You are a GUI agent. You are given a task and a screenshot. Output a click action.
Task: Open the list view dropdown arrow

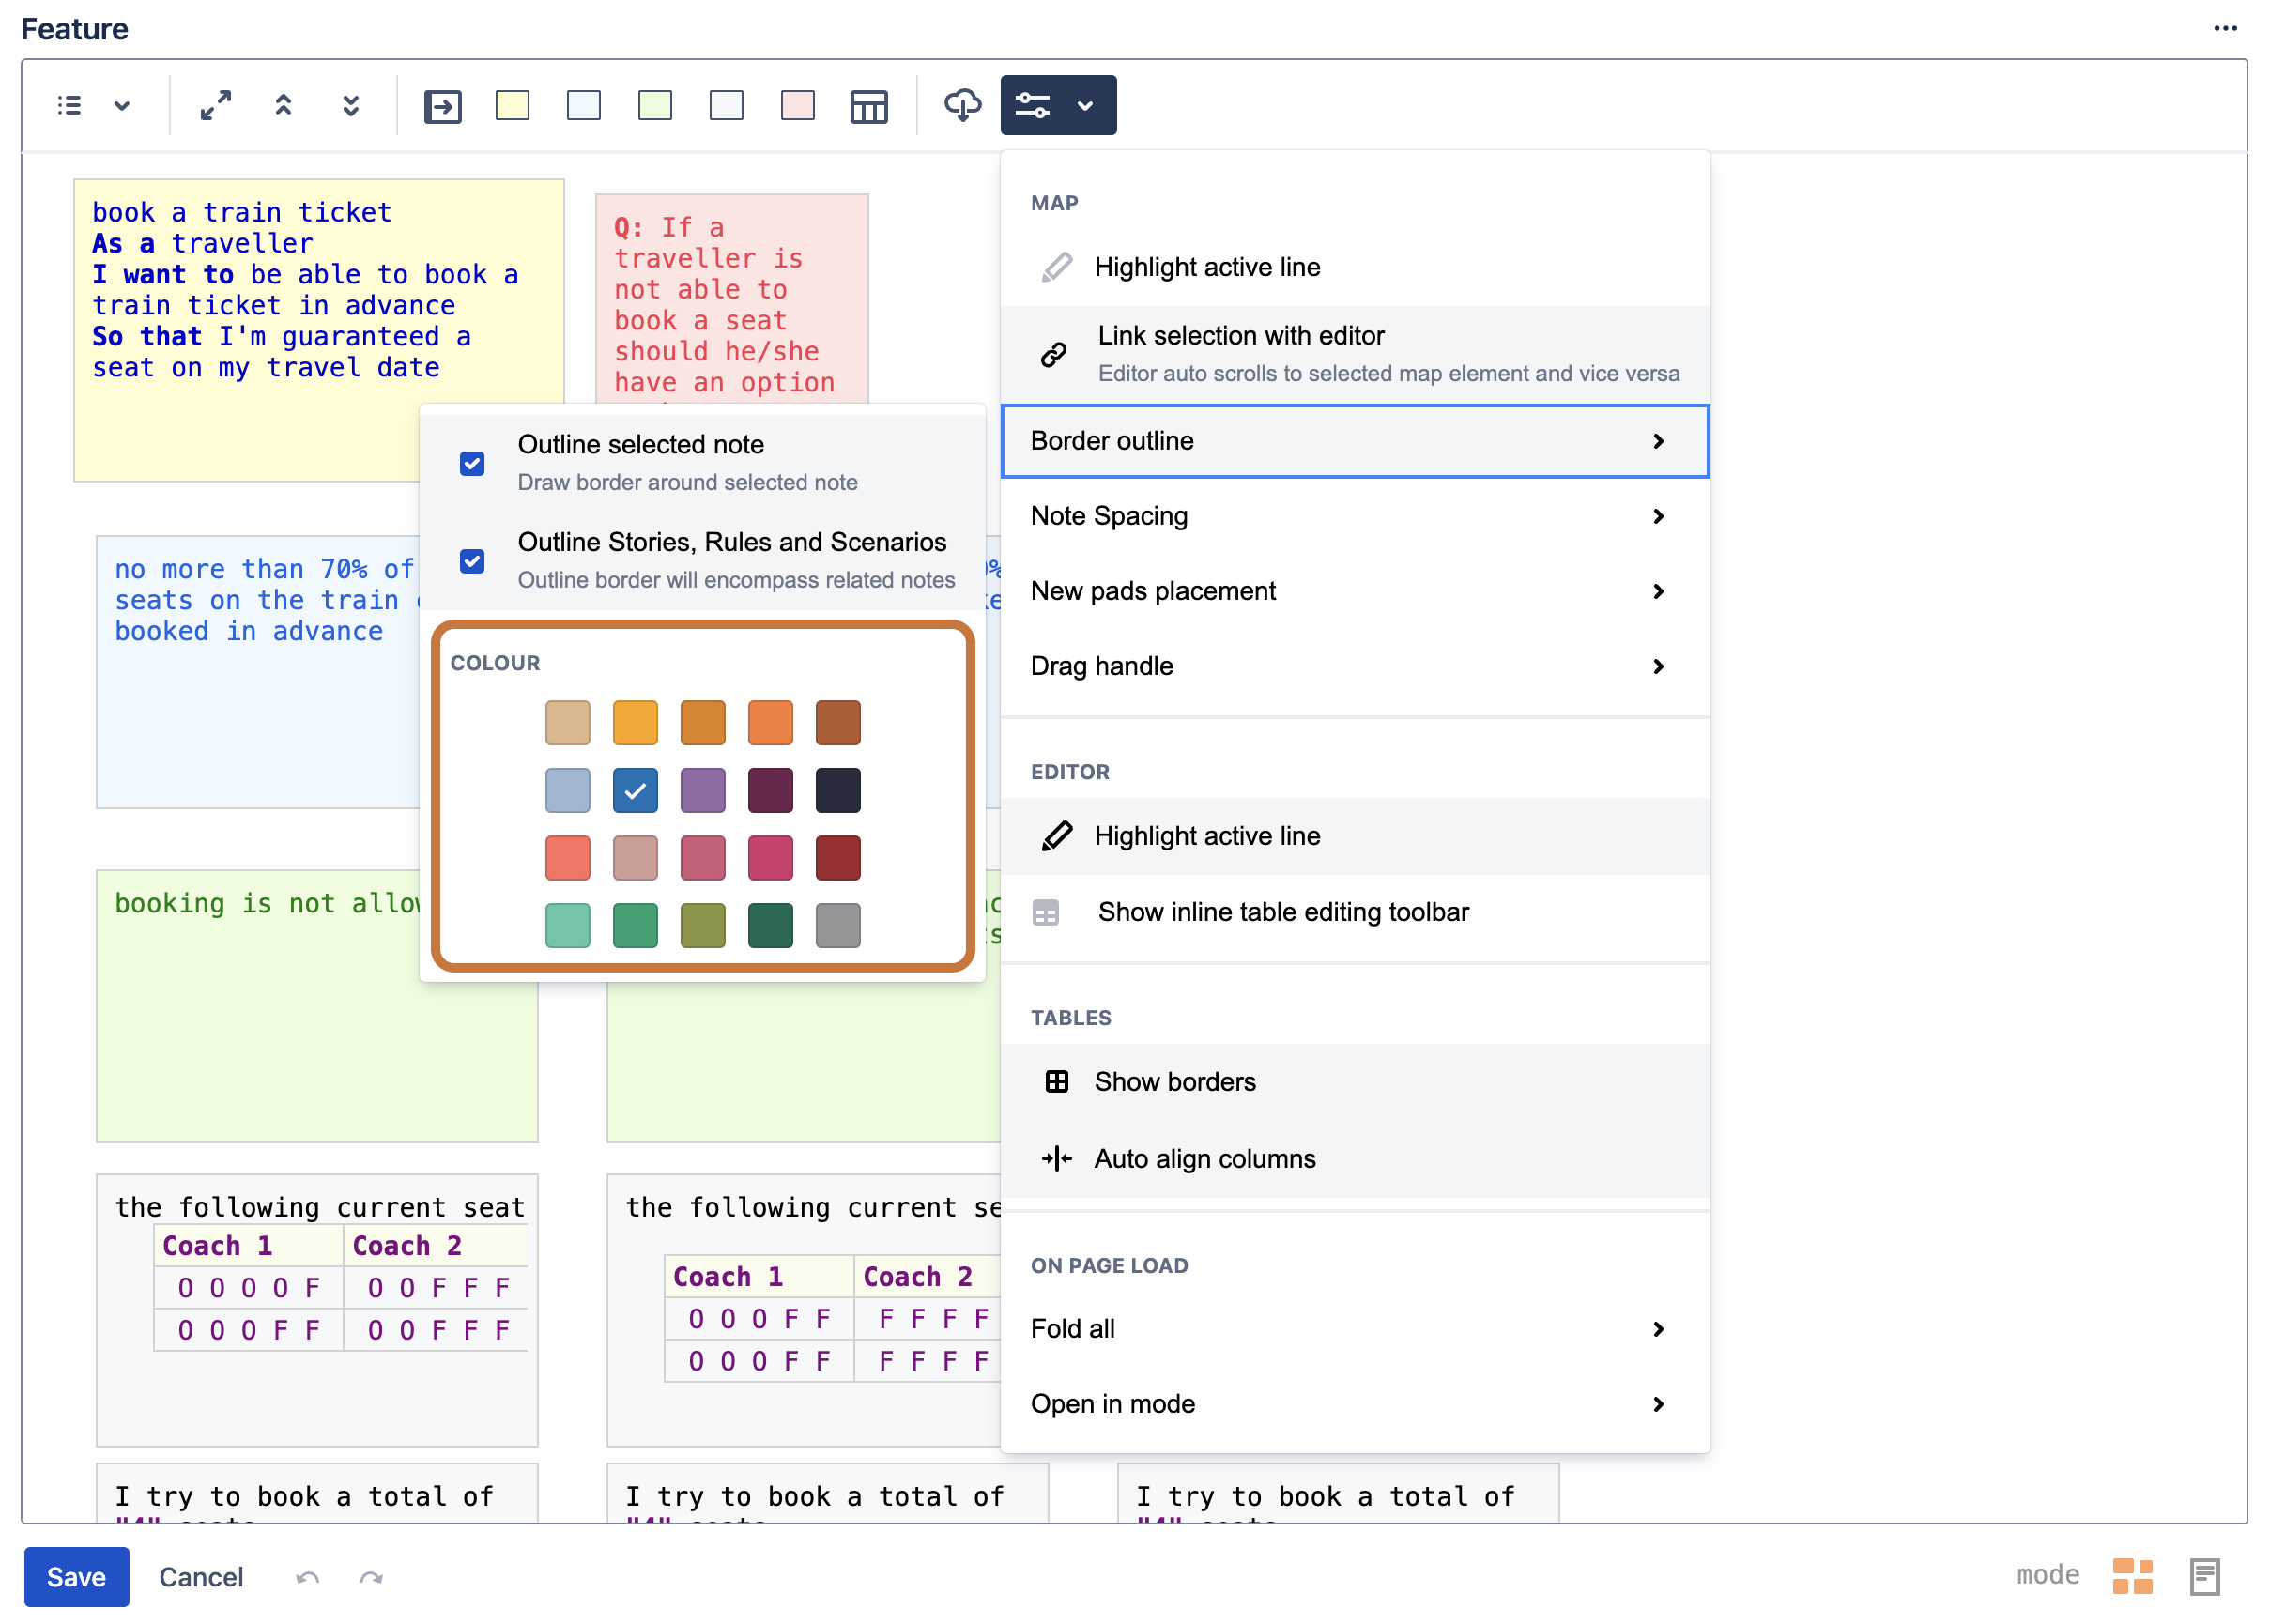122,105
